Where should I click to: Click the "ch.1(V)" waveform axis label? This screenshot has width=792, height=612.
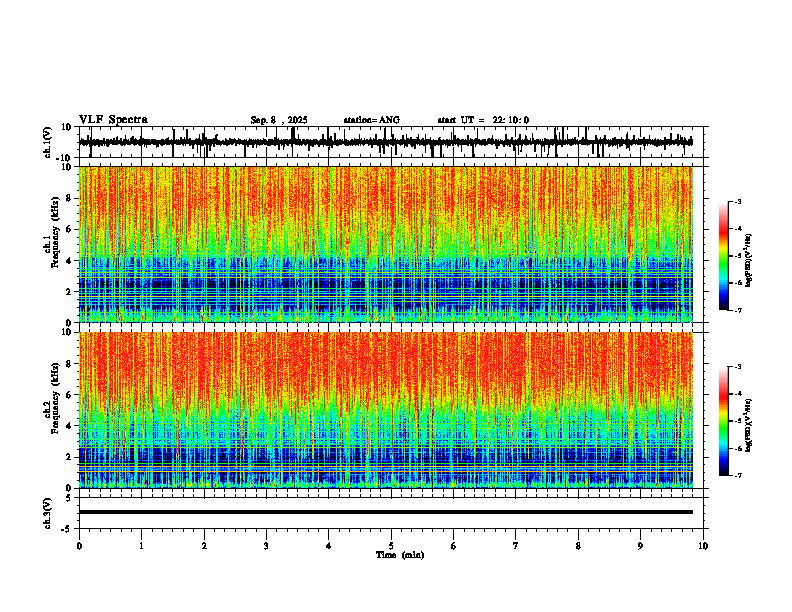click(x=48, y=142)
